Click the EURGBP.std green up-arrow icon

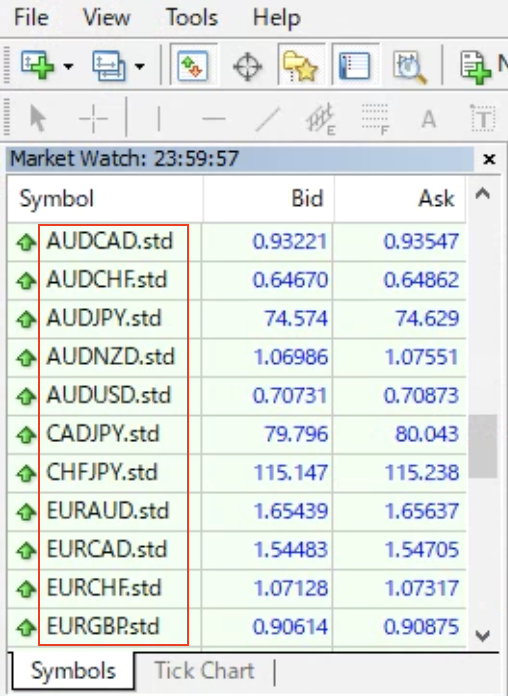coord(26,628)
